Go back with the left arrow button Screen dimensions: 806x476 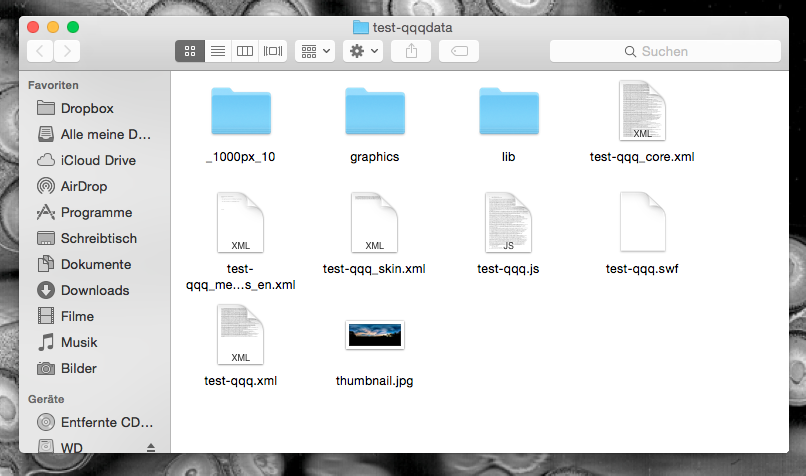click(40, 51)
